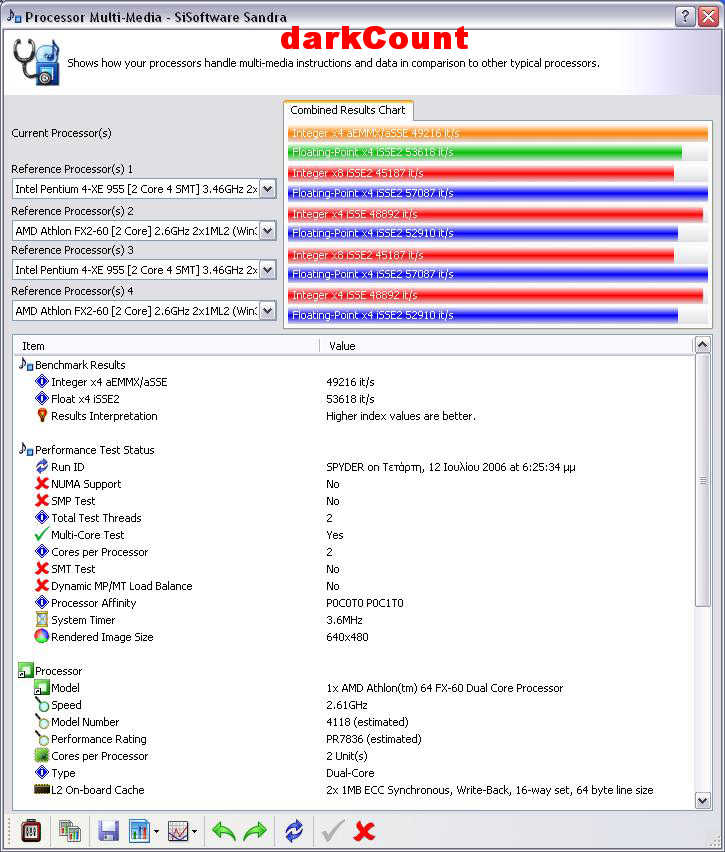The width and height of the screenshot is (725, 852).
Task: Click the stethoscope module icon in header
Action: tap(35, 62)
